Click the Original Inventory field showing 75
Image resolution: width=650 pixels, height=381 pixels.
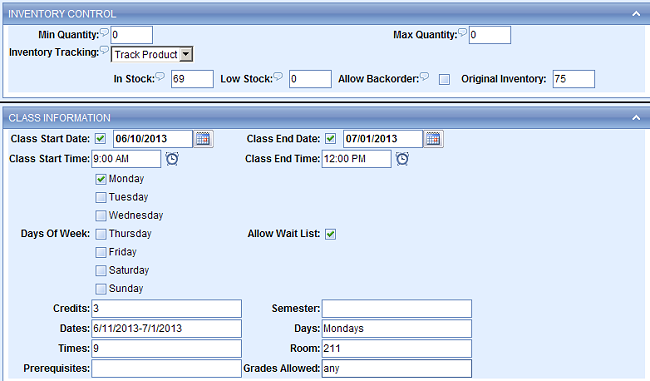pos(574,79)
